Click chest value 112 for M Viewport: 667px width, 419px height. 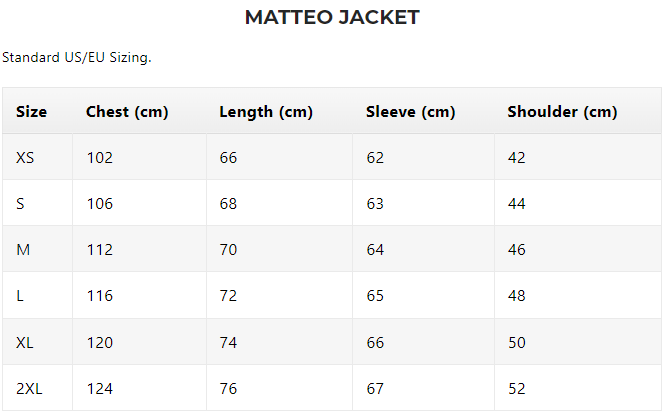[100, 250]
